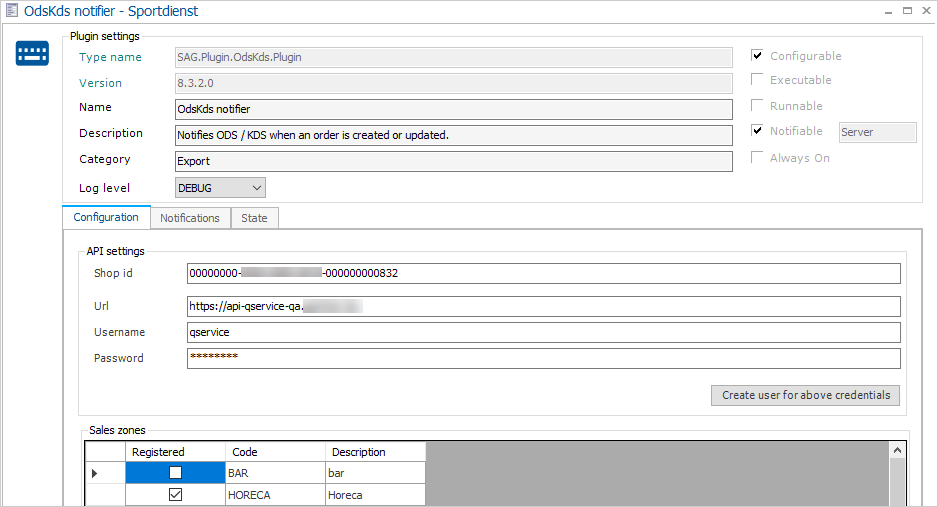Click the Password field
This screenshot has width=938, height=507.
tap(543, 358)
